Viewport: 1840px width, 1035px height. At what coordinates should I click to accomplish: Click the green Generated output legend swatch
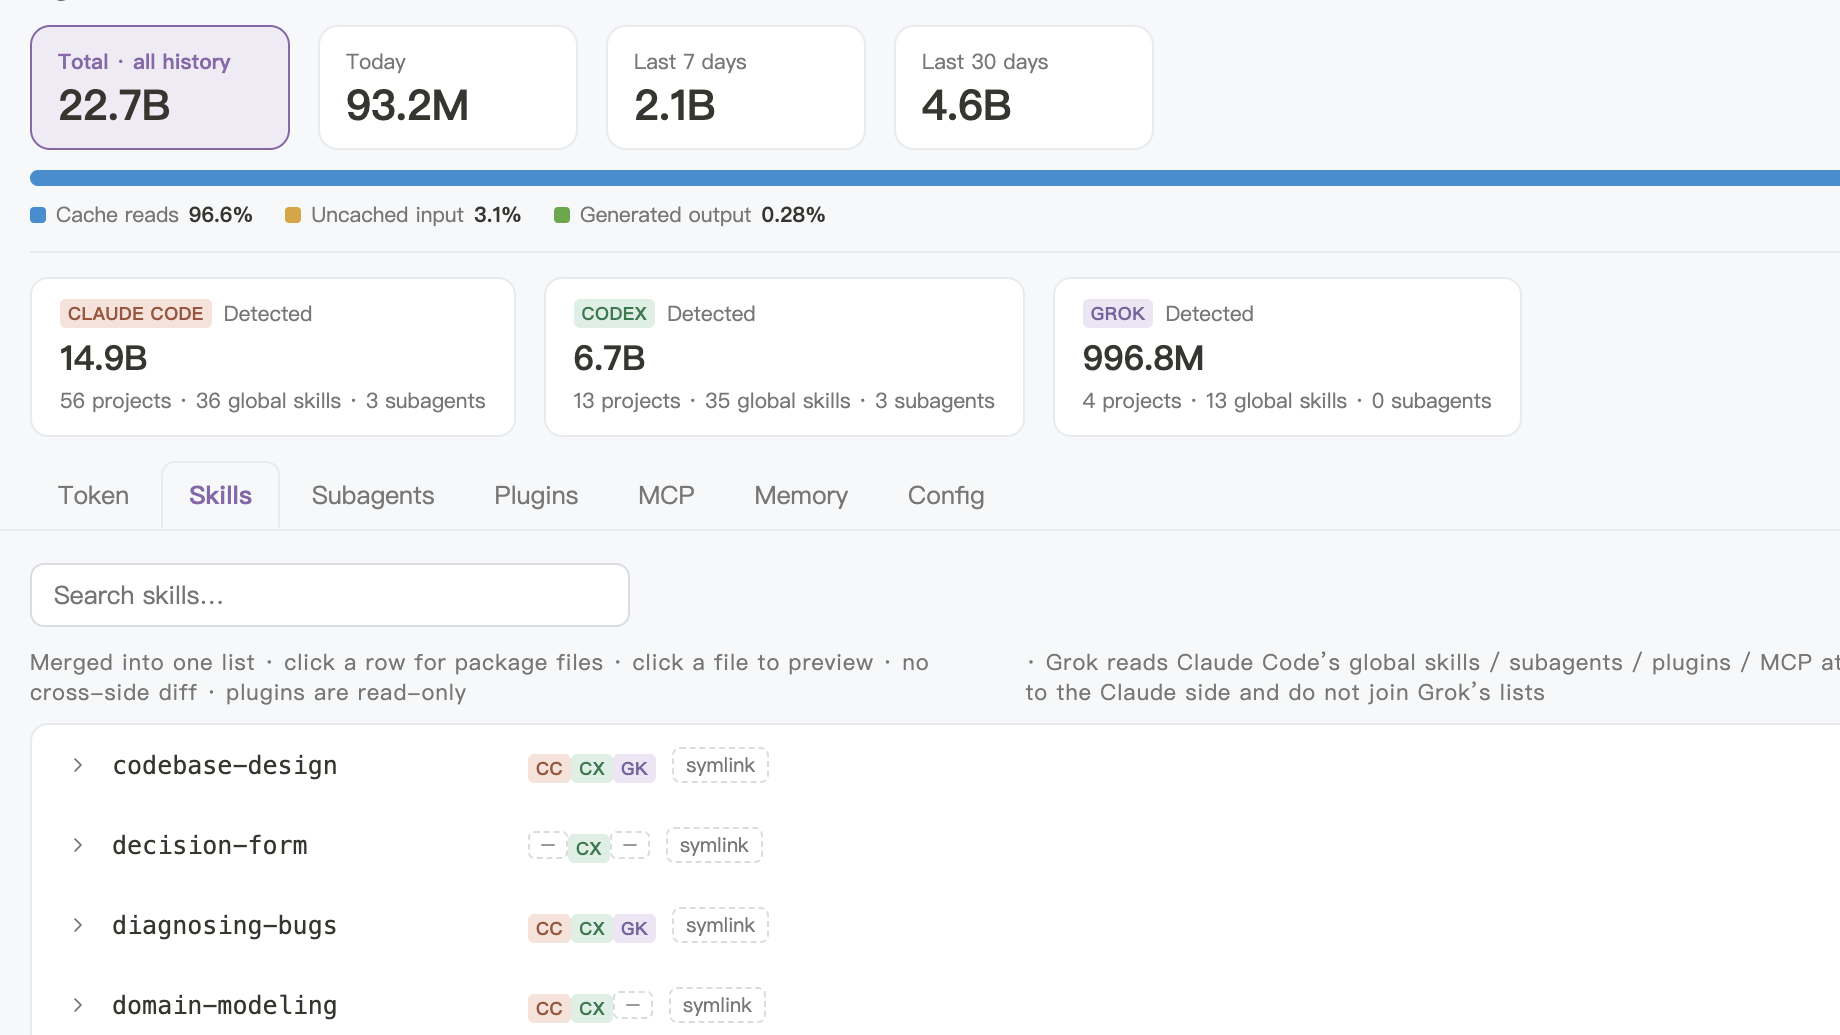click(562, 215)
